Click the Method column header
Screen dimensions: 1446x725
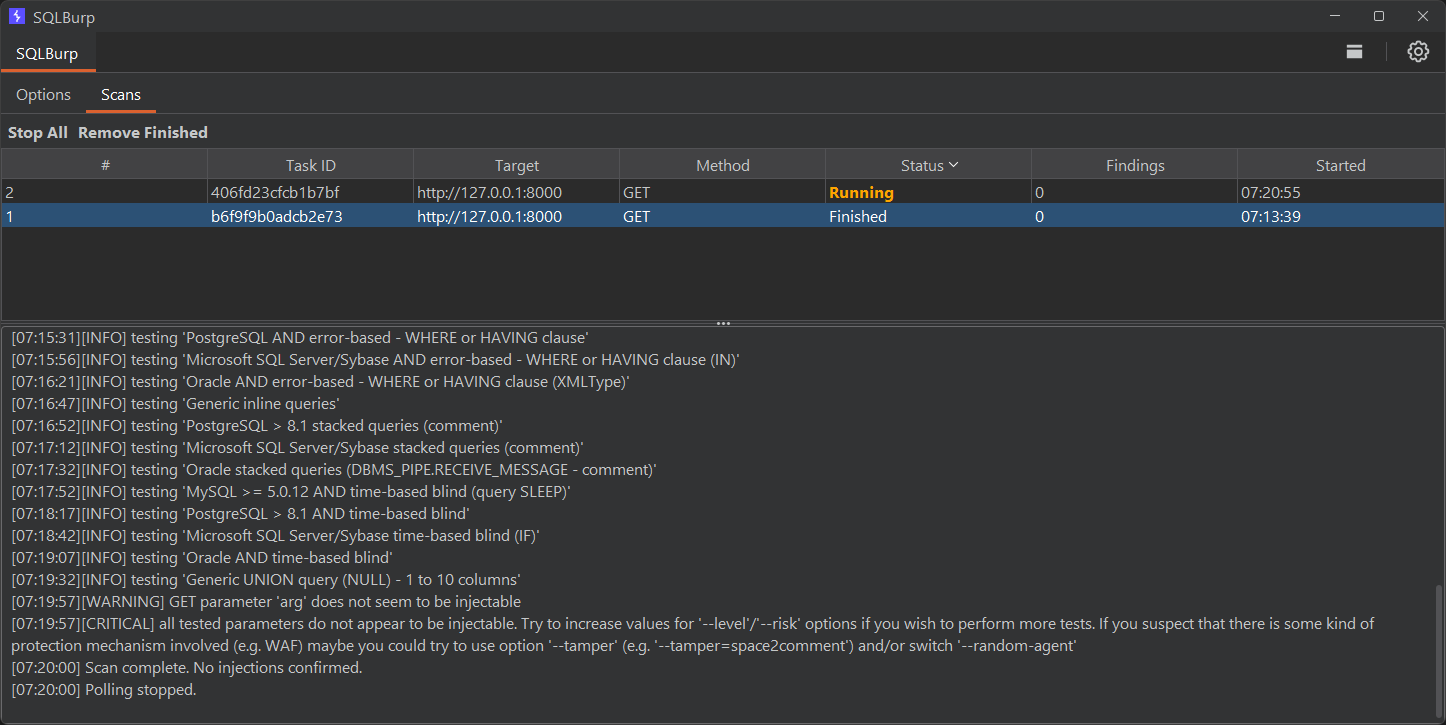[723, 165]
